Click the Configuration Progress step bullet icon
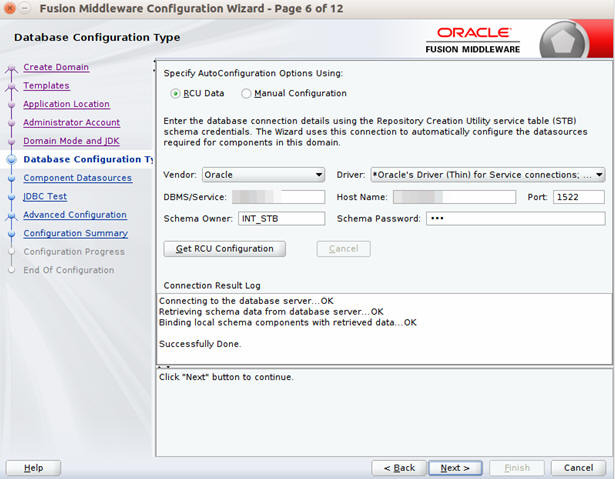The width and height of the screenshot is (615, 479). tap(11, 251)
